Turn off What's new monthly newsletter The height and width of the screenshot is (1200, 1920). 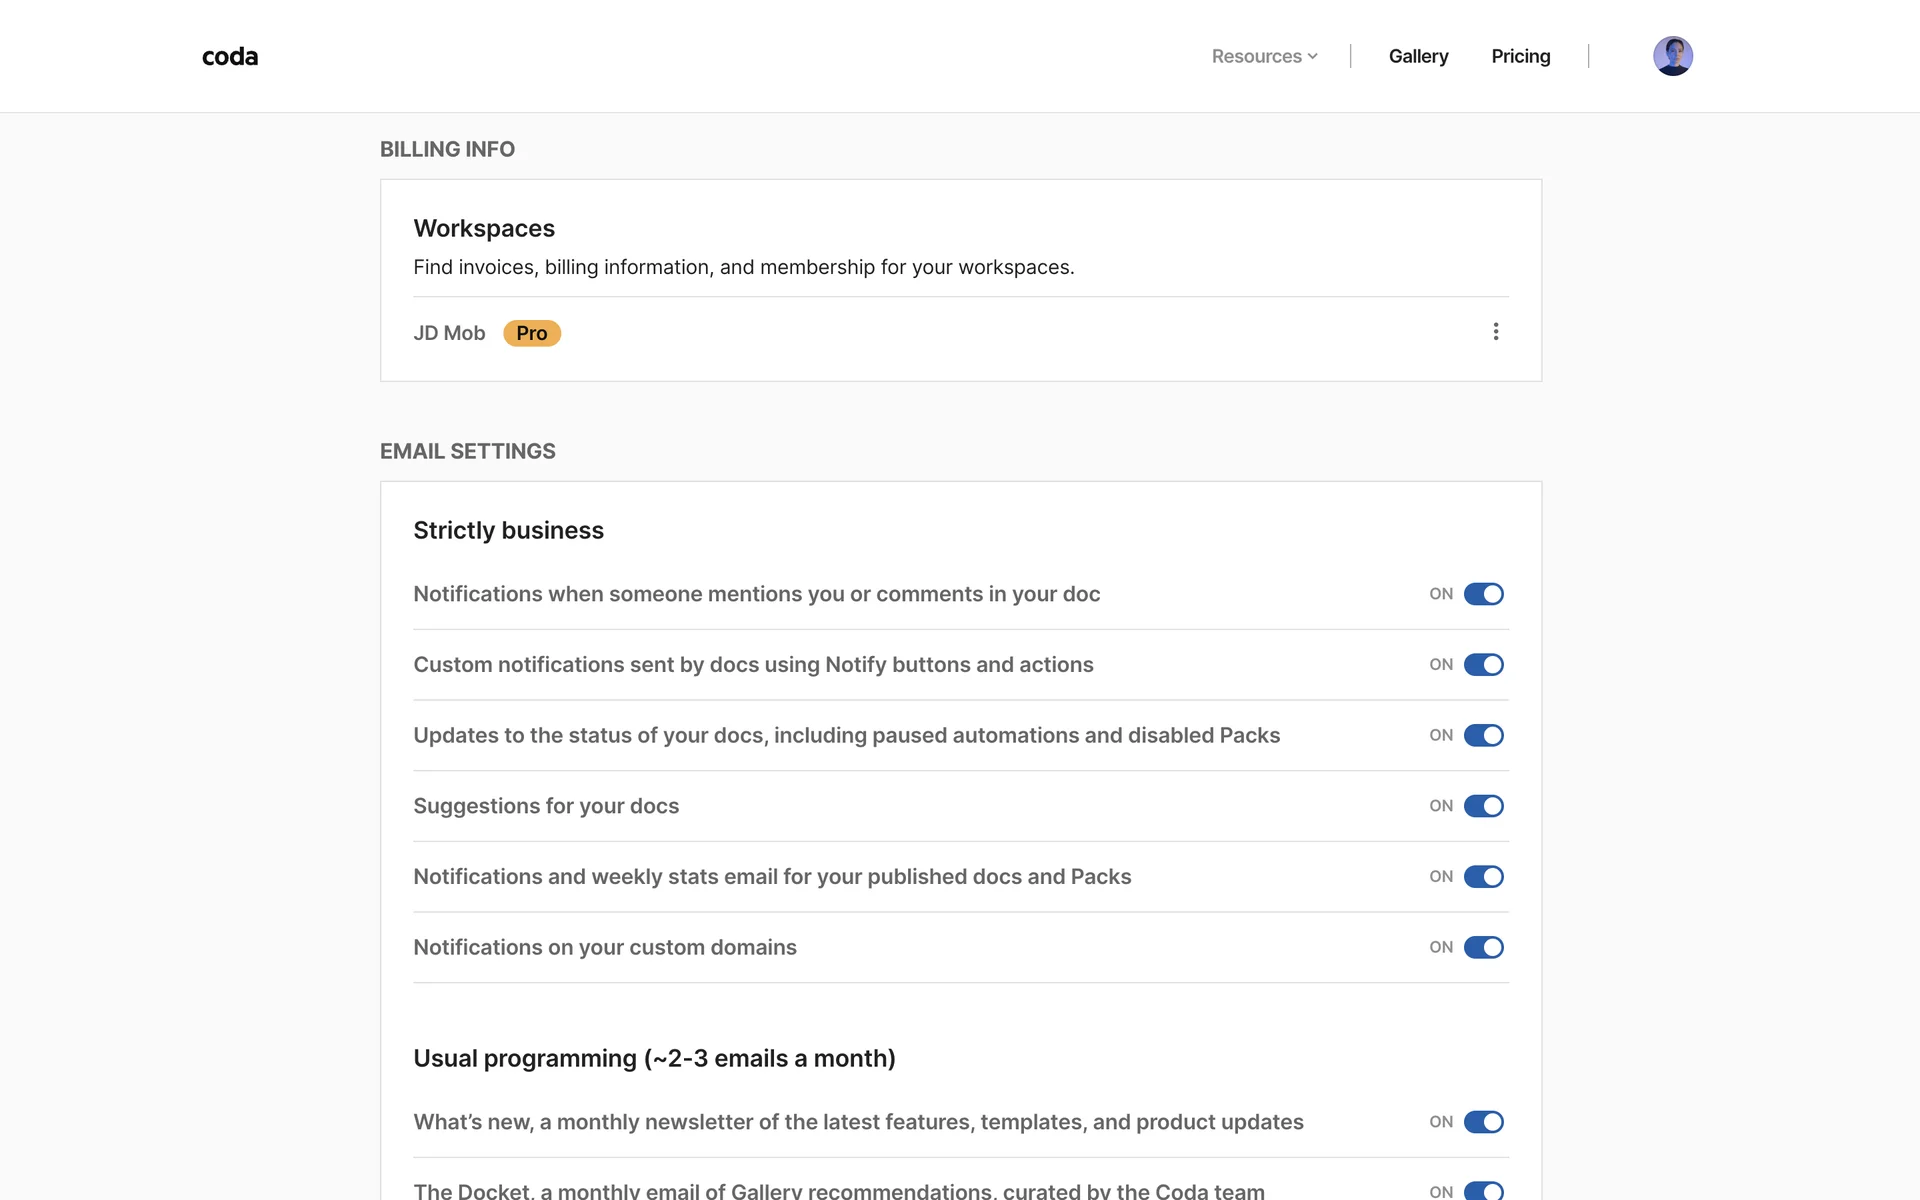(1483, 1122)
